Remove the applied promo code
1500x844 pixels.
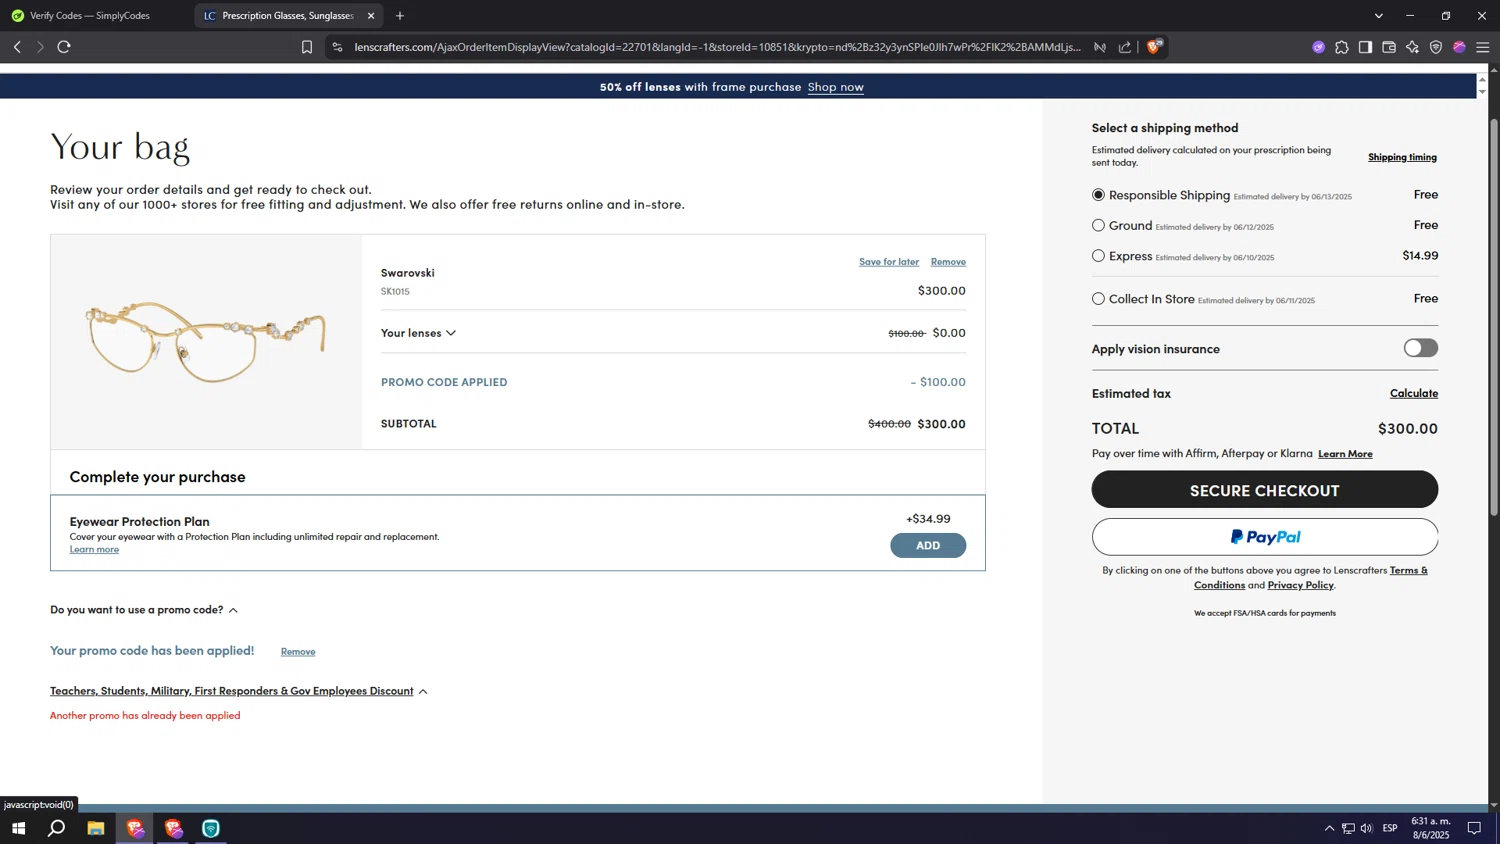tap(298, 652)
